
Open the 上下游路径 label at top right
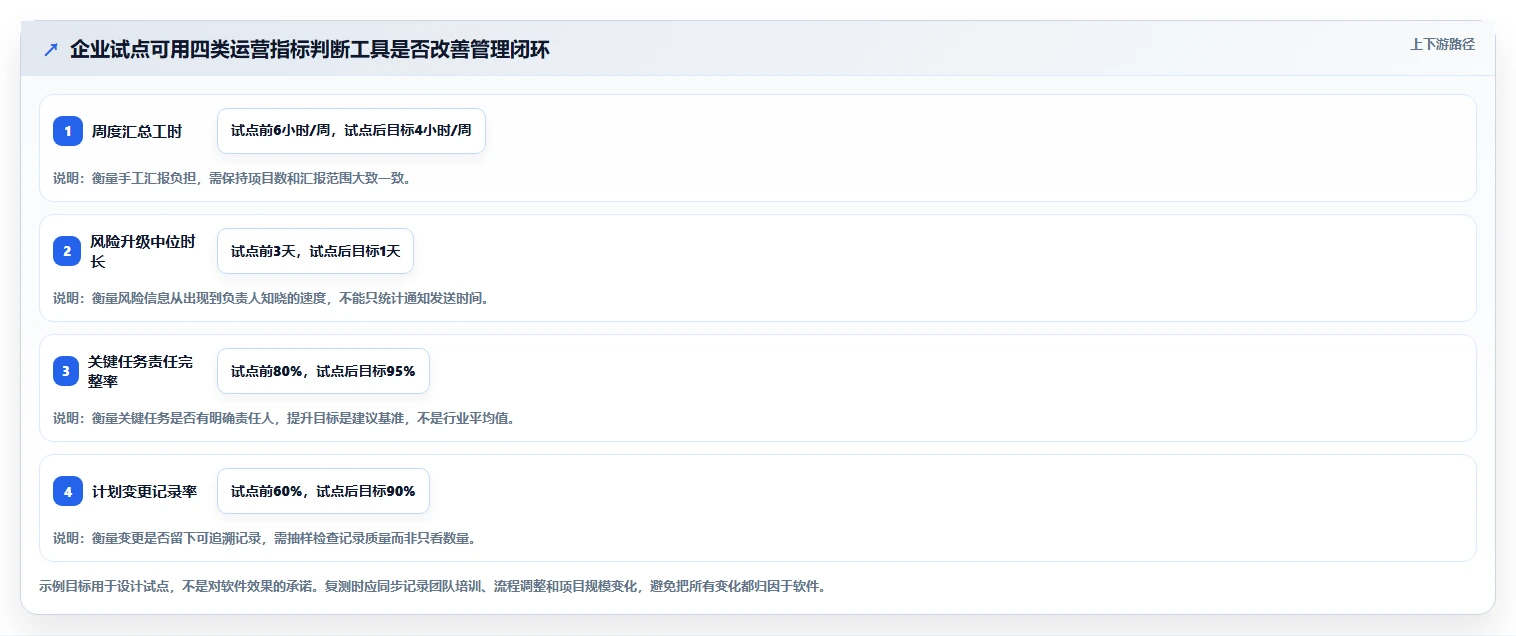point(1442,44)
